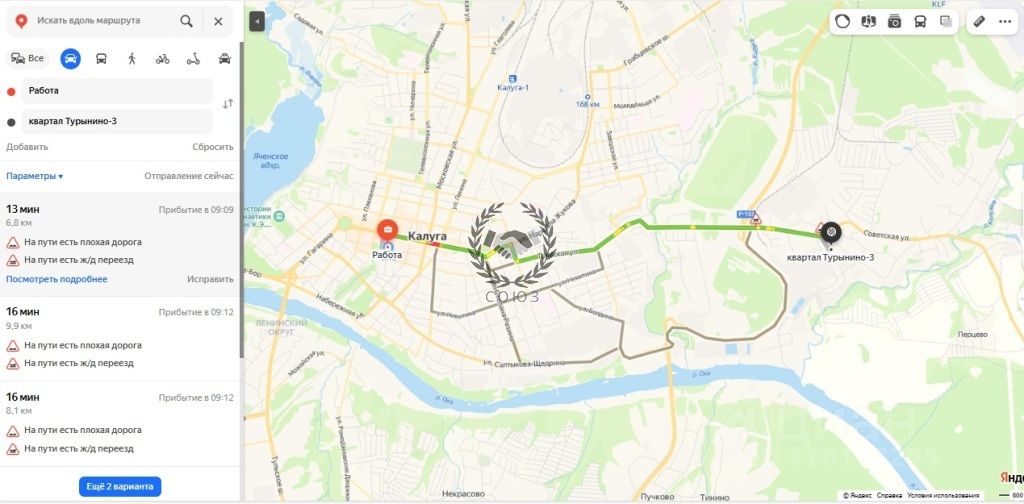Expand the Параметры route options dropdown
1024x504 pixels.
(35, 176)
